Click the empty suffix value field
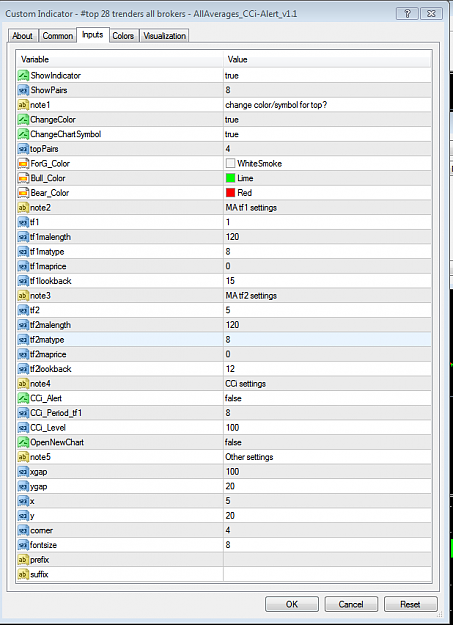 click(x=327, y=574)
